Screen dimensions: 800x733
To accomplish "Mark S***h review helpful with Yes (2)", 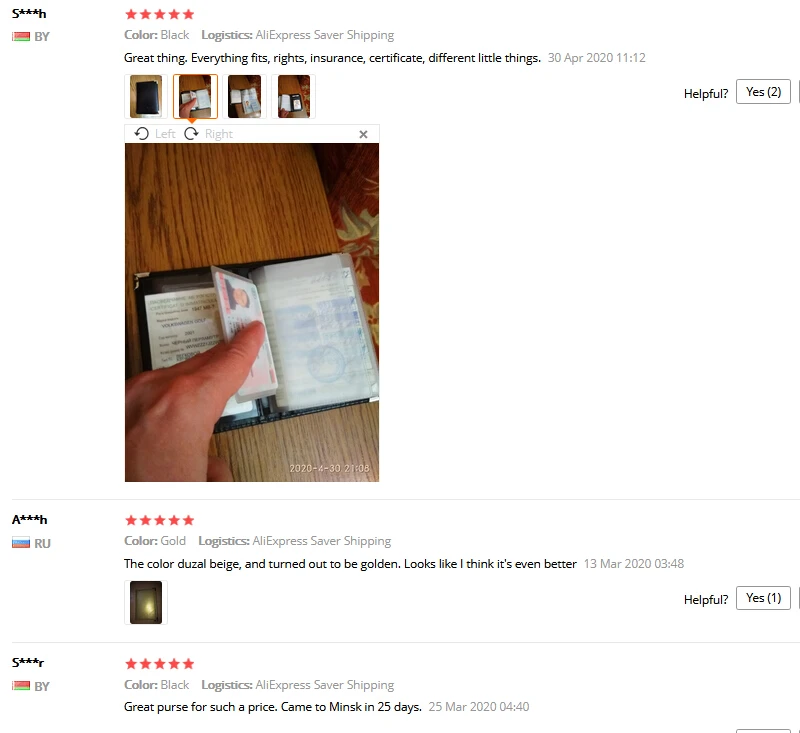I will [763, 92].
